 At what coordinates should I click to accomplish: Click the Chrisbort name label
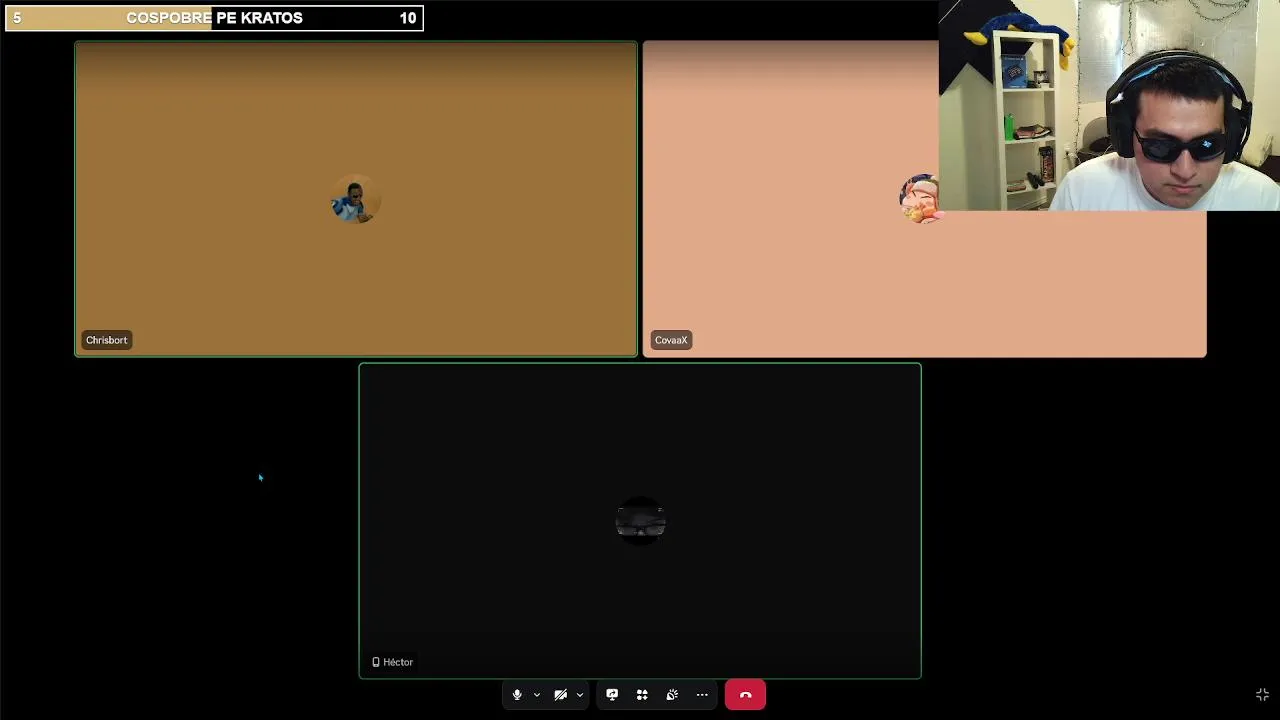coord(106,340)
